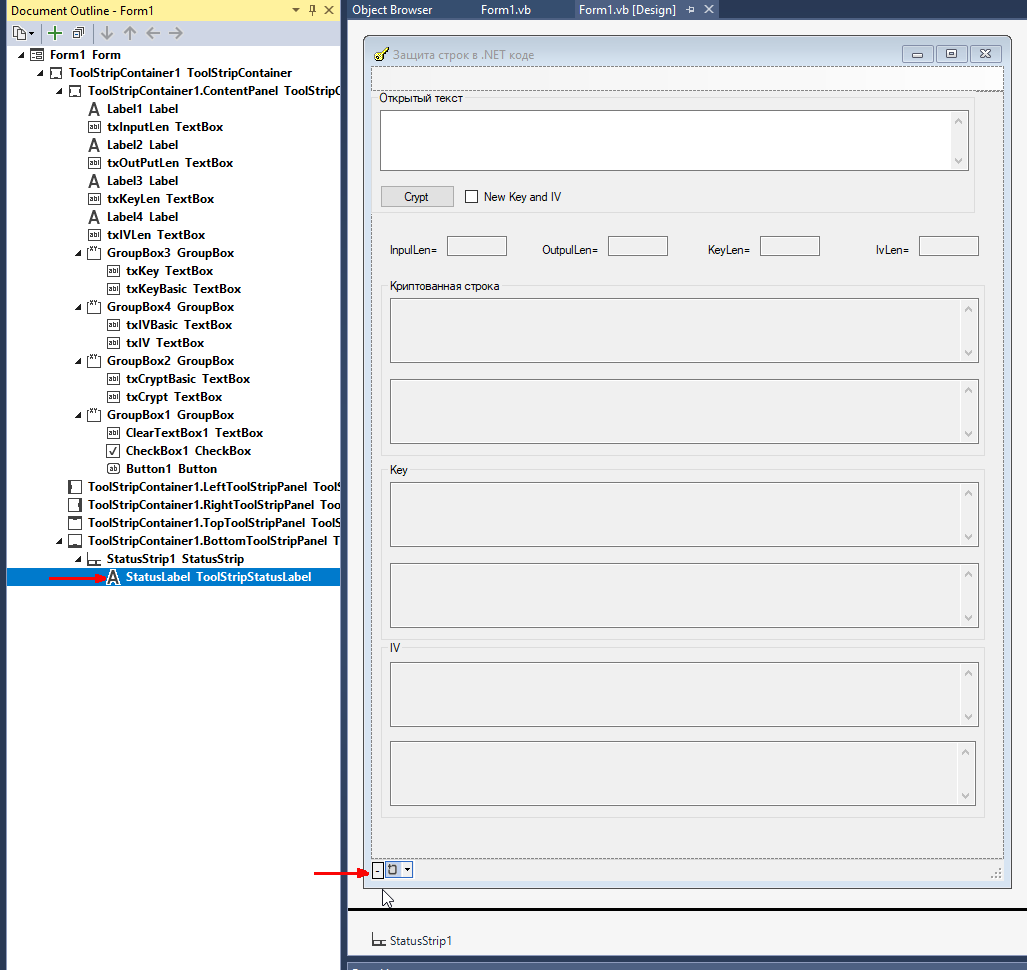This screenshot has width=1027, height=970.
Task: Collapse GroupBox1 node in outline
Action: [78, 415]
